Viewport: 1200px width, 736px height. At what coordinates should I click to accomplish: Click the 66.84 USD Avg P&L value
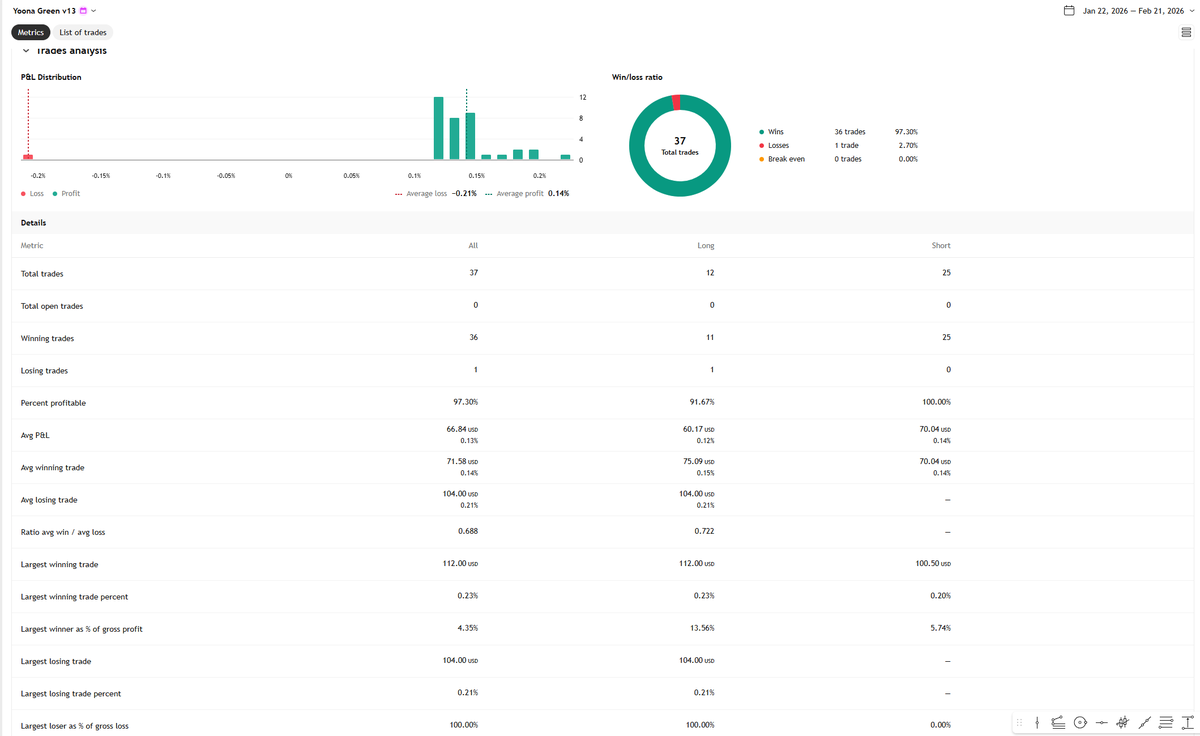coord(463,429)
